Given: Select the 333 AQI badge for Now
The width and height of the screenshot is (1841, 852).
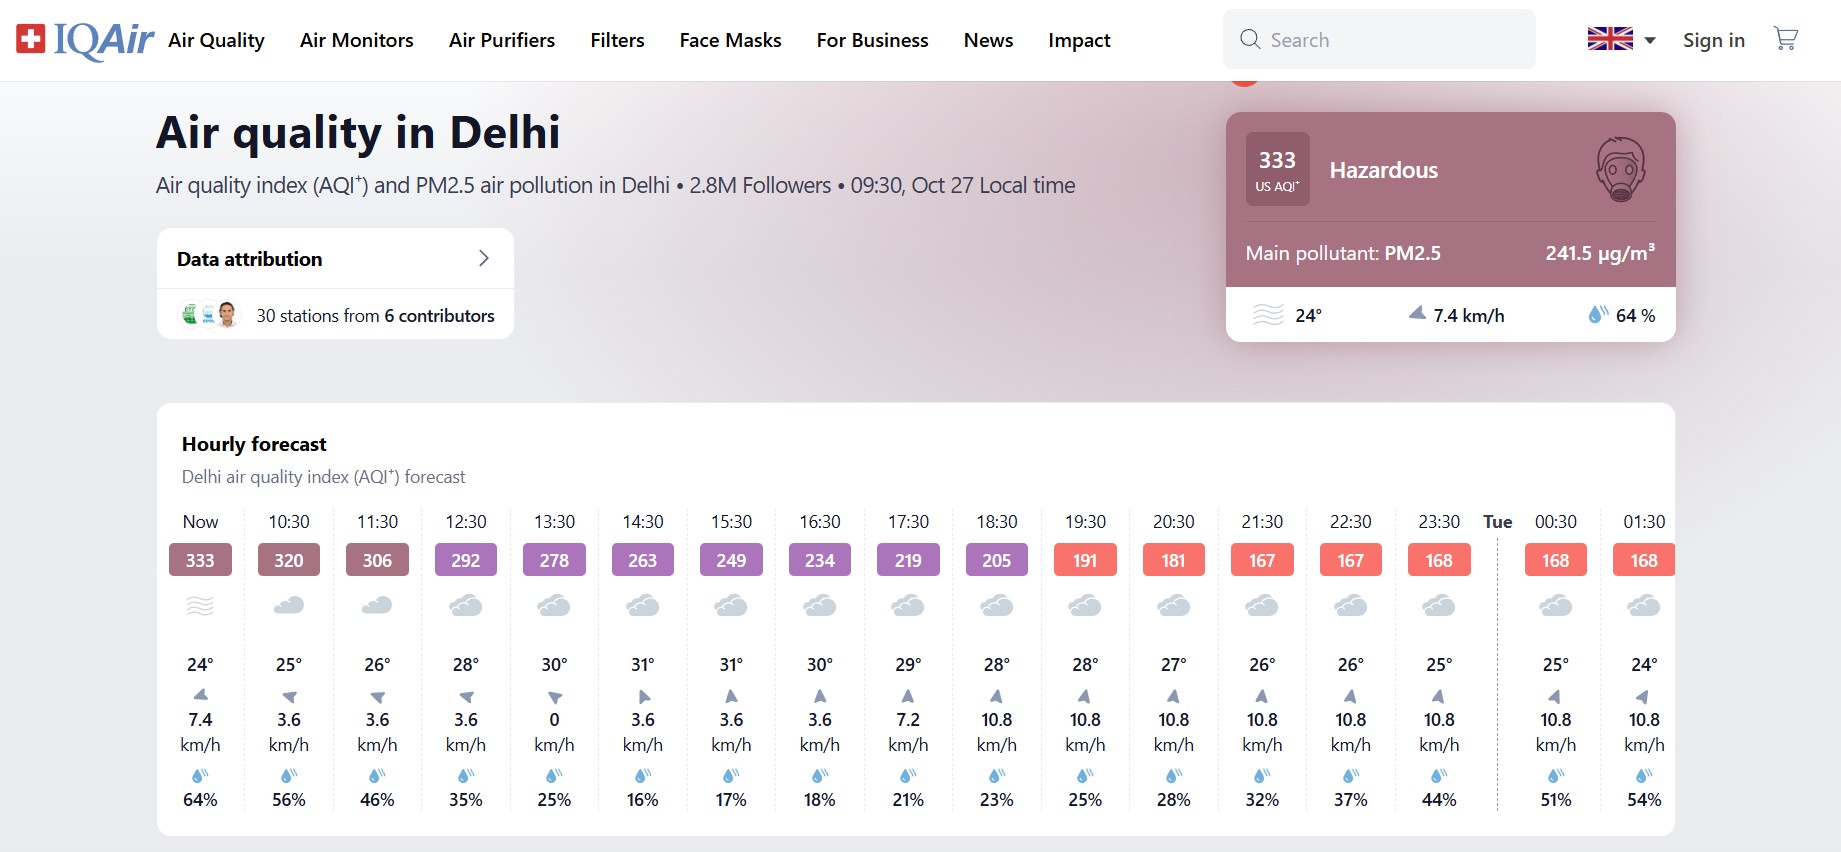Looking at the screenshot, I should 200,560.
